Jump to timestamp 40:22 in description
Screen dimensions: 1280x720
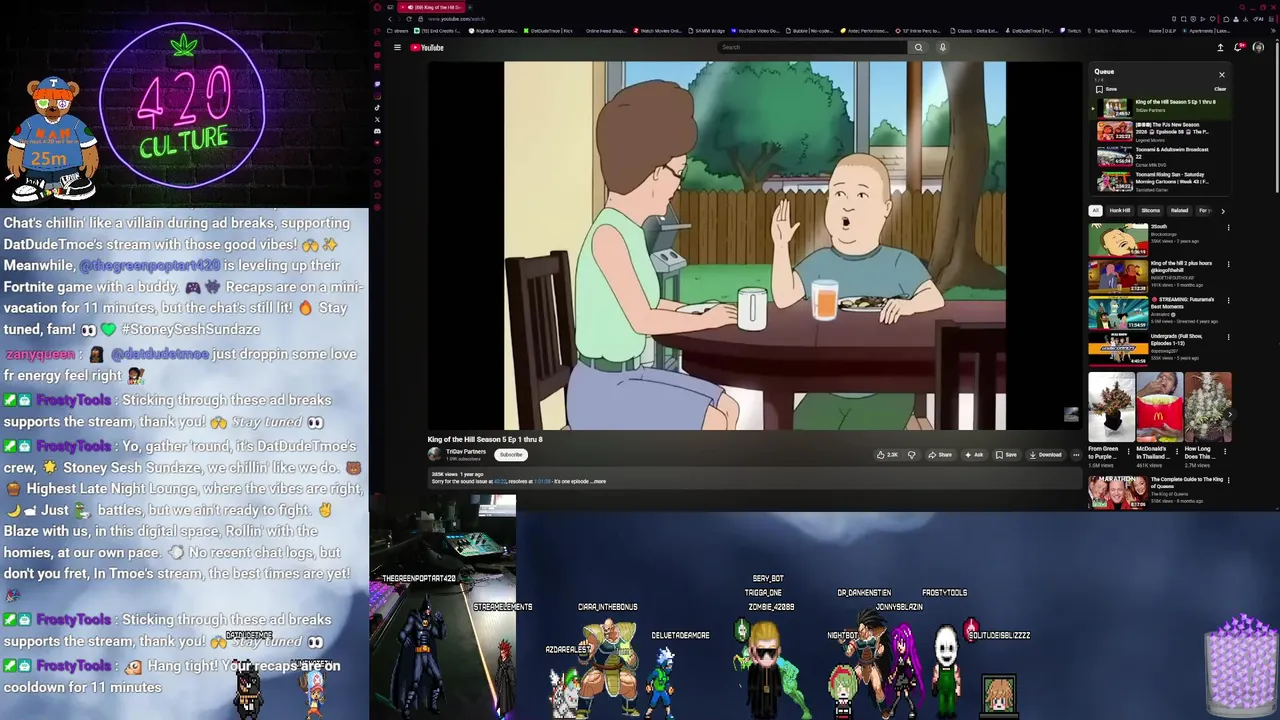coord(500,481)
